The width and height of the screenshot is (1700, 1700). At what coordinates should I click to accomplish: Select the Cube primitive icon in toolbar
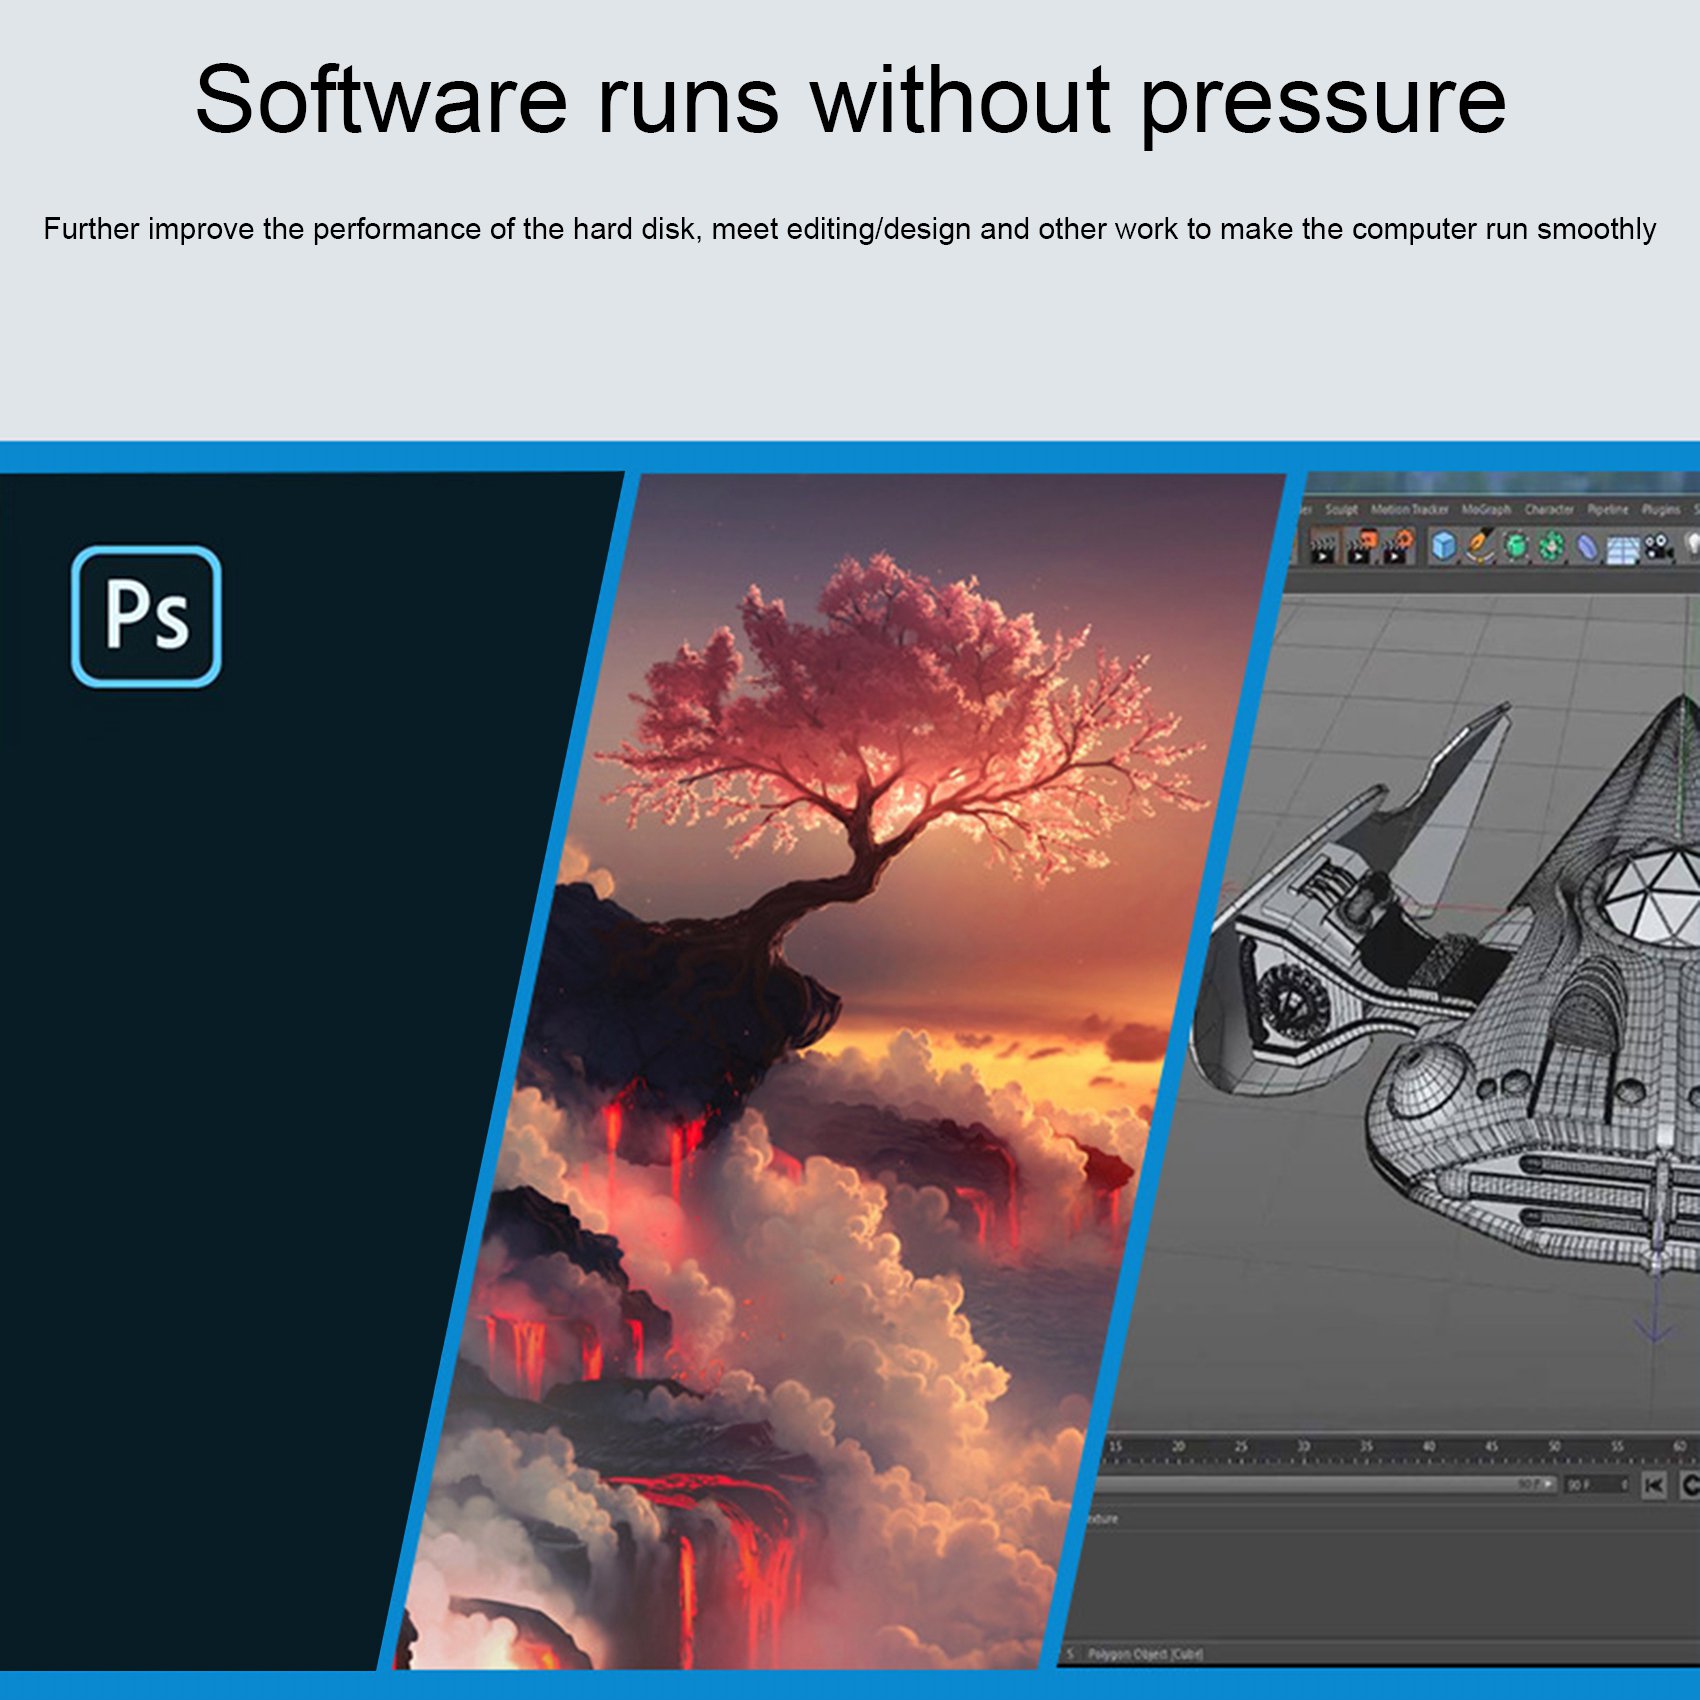(x=1444, y=545)
